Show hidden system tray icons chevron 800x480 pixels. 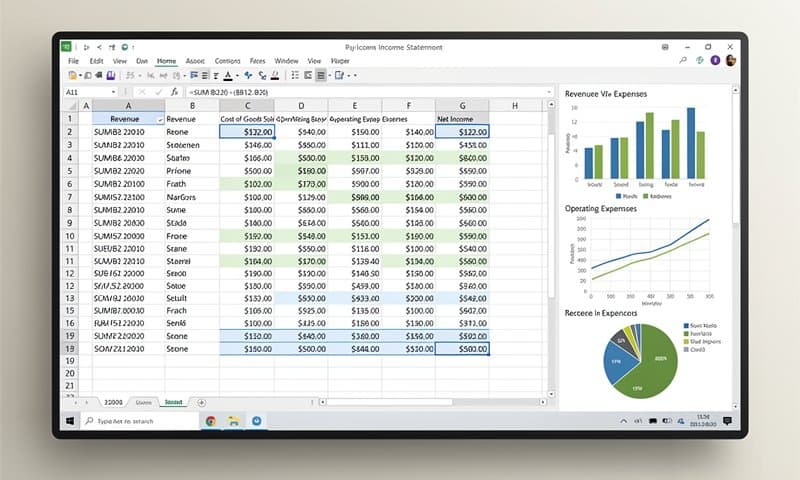[623, 421]
